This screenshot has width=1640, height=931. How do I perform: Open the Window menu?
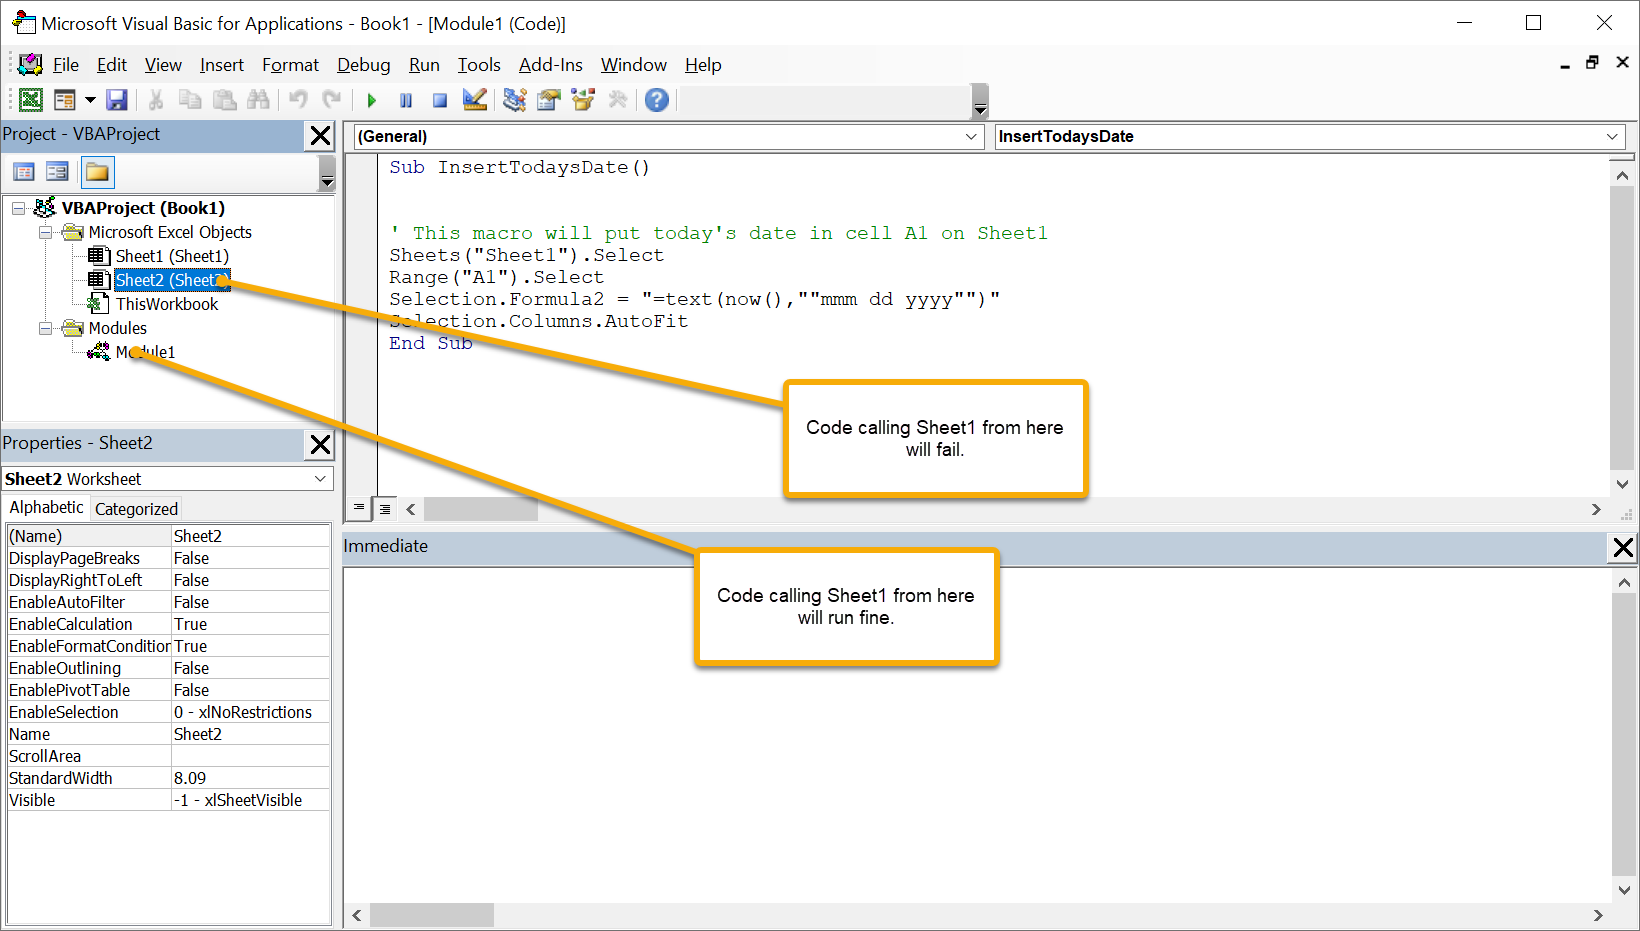point(634,65)
